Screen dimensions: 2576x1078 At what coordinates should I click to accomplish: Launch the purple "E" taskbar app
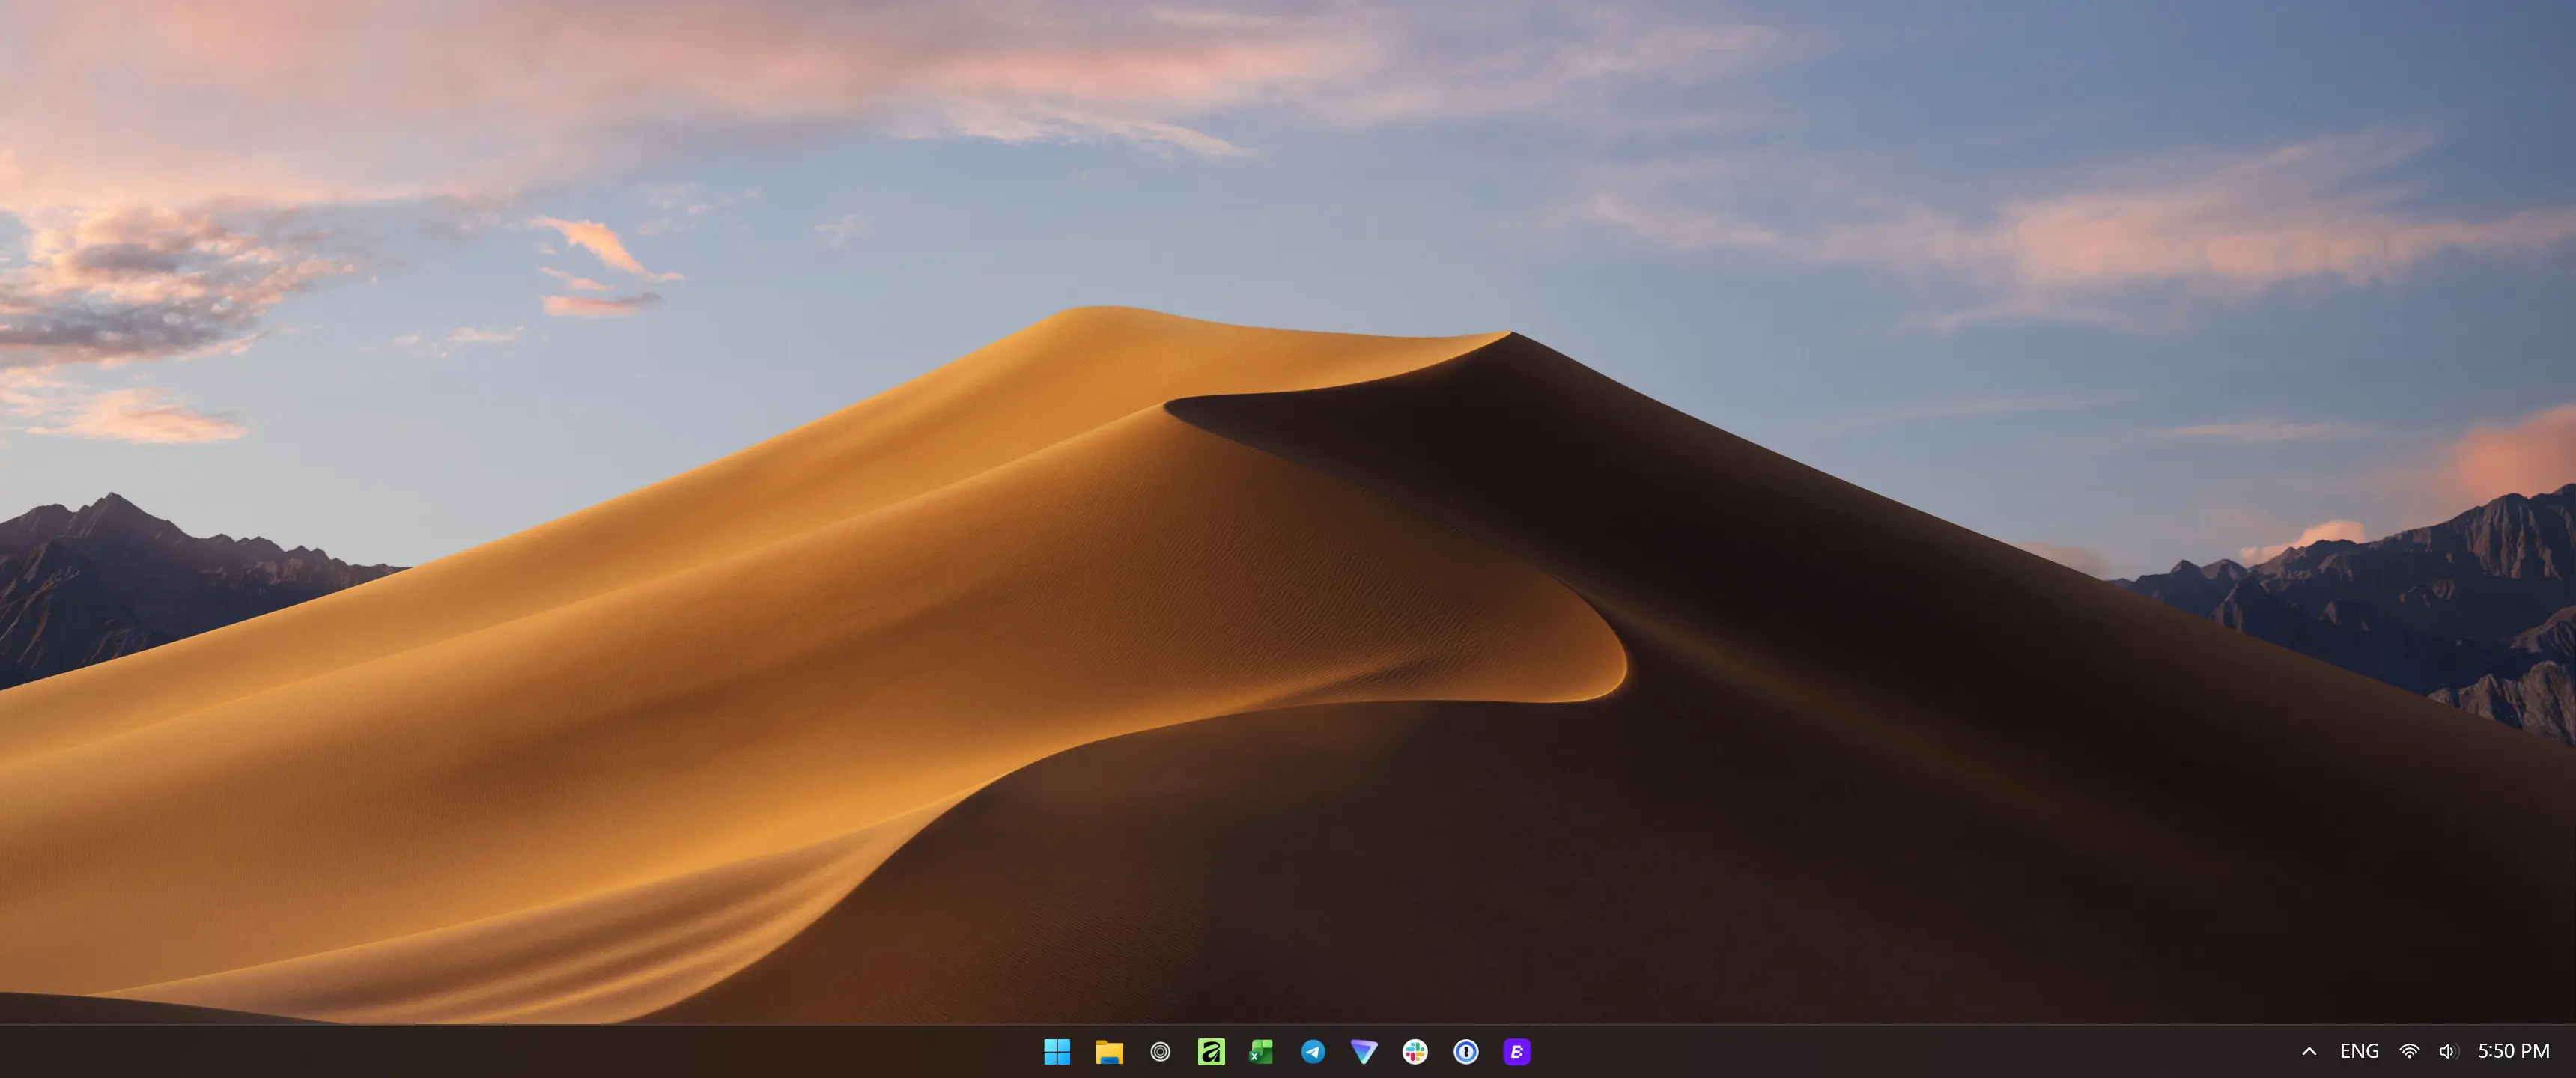click(1517, 1051)
